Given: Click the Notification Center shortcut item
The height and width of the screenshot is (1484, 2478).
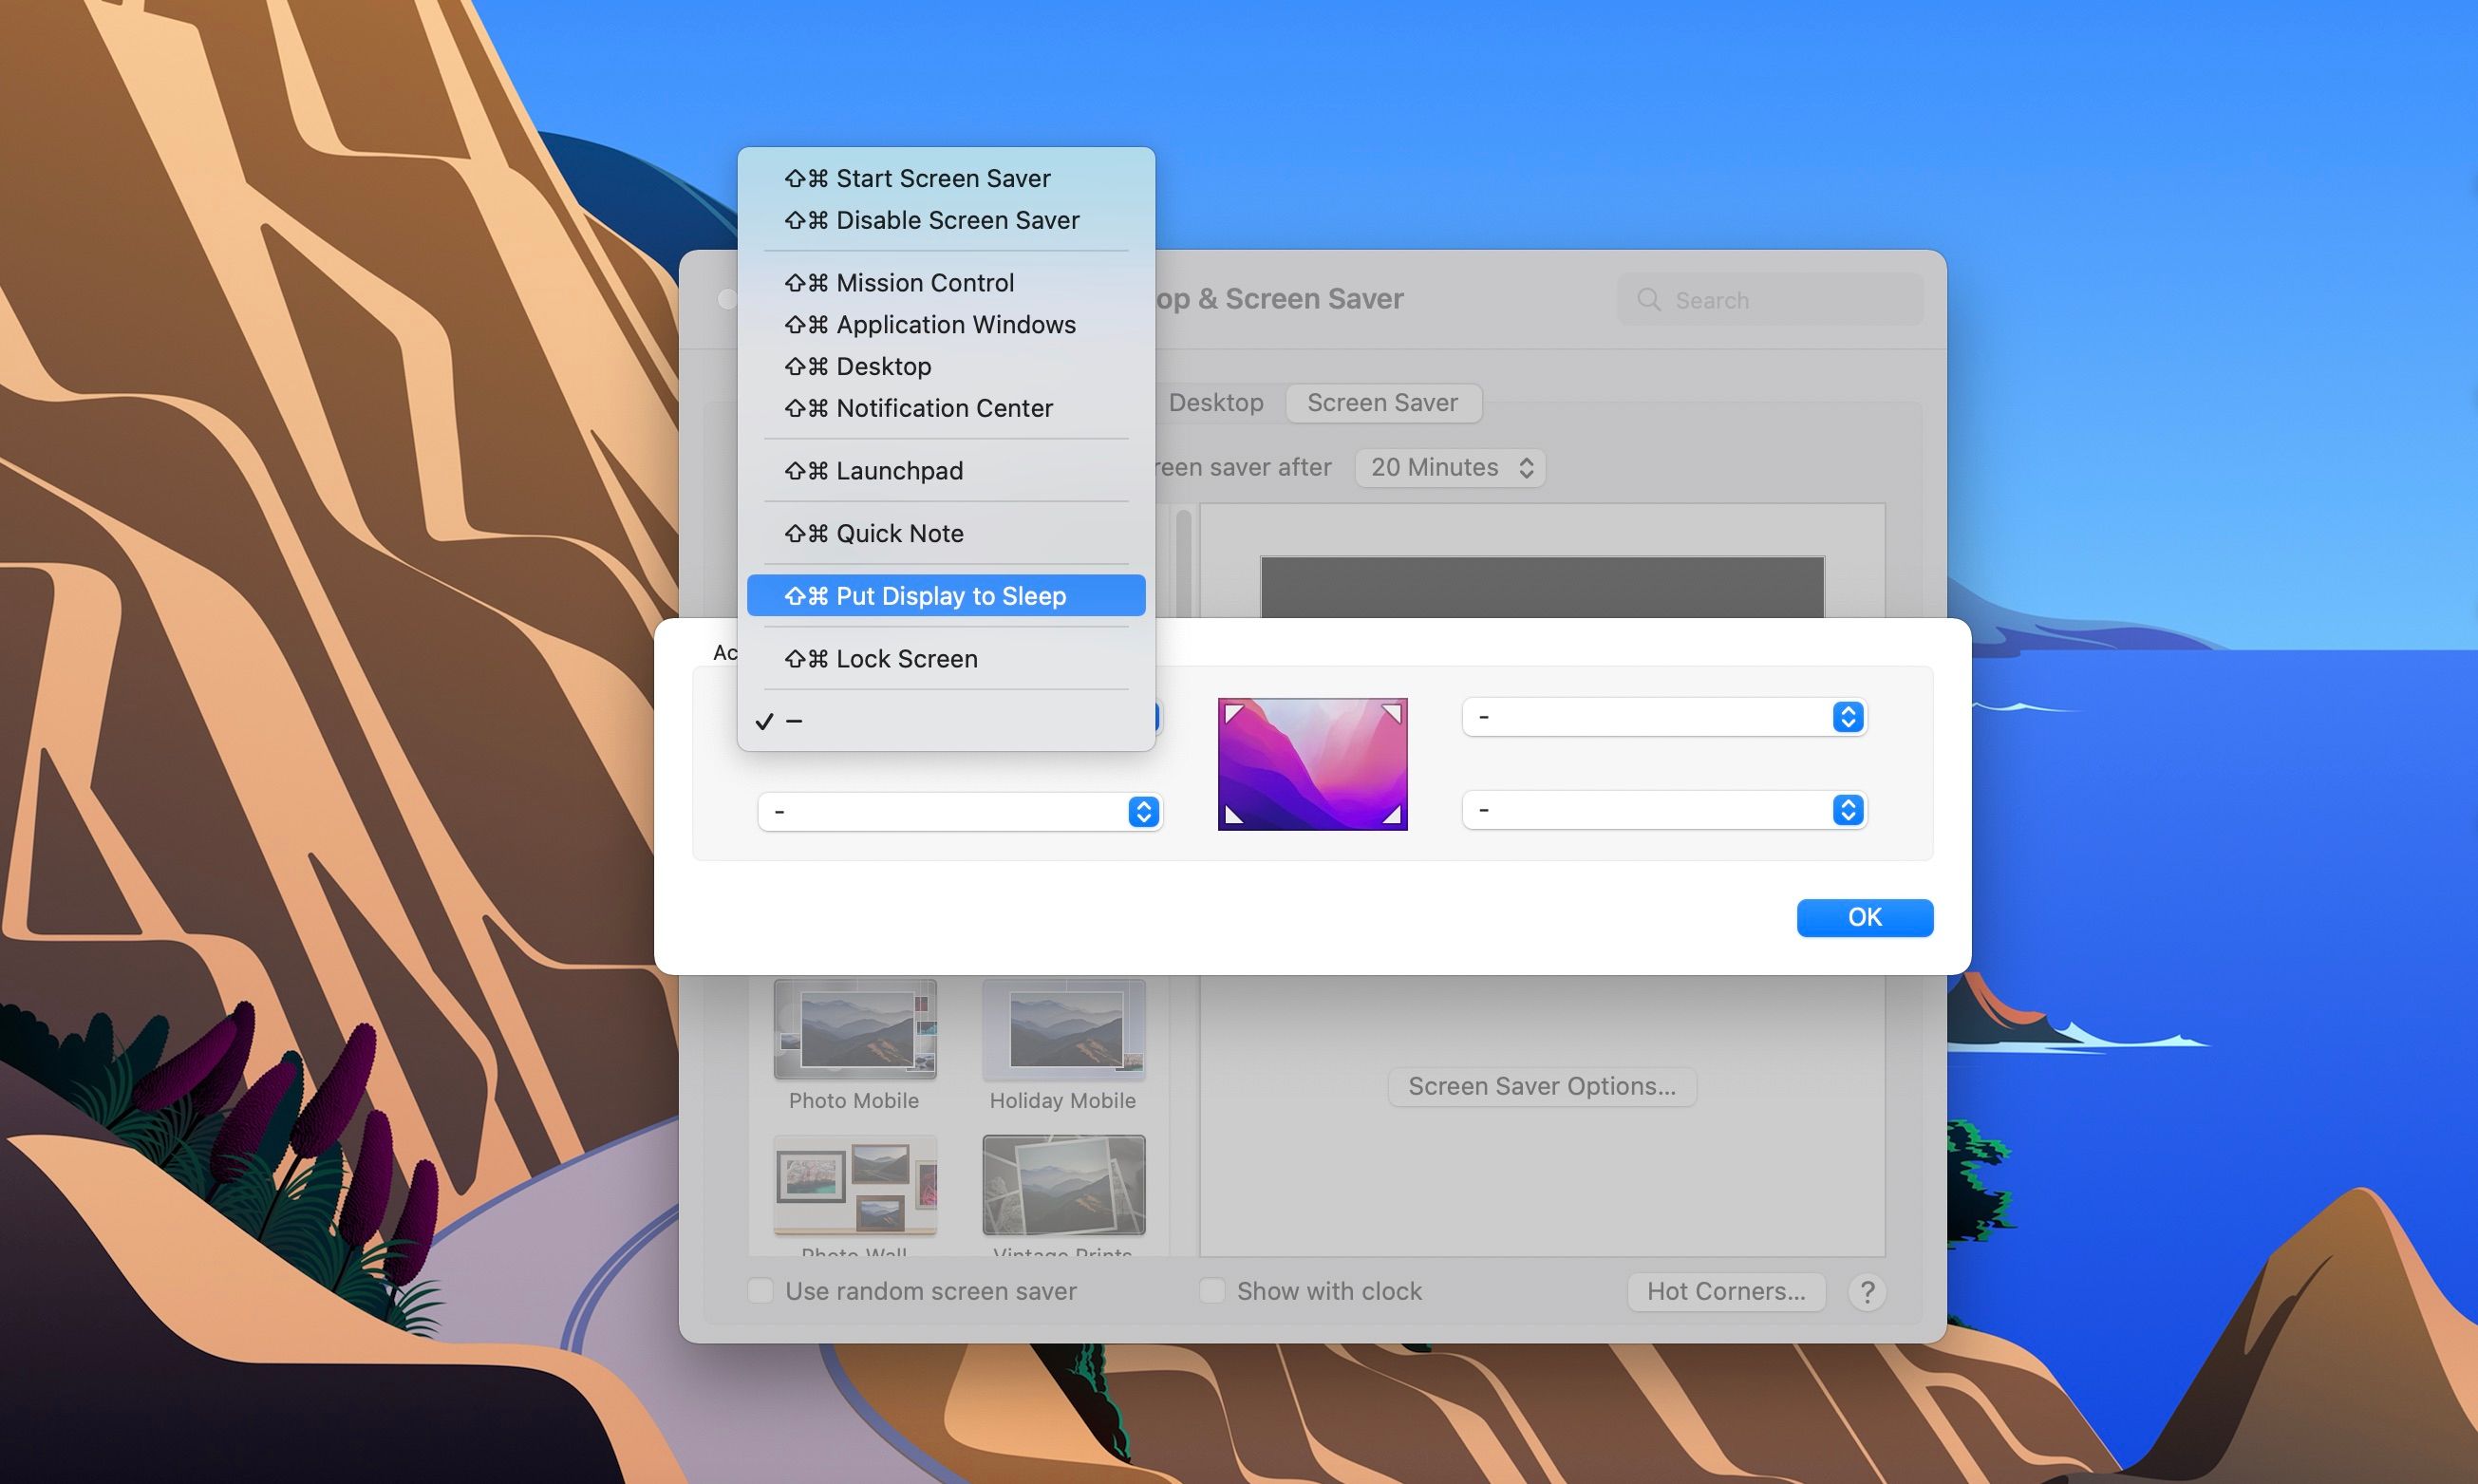Looking at the screenshot, I should (x=945, y=408).
